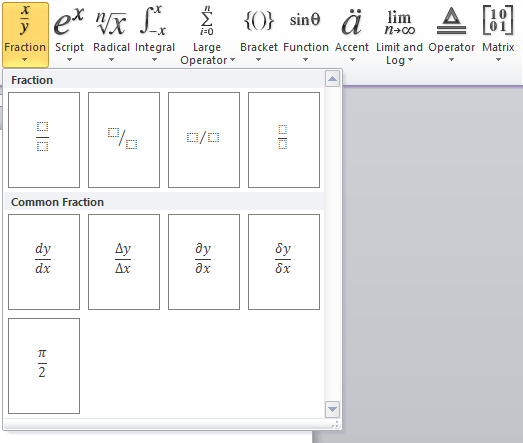This screenshot has height=443, width=523.
Task: Open the Integral structures gallery
Action: tap(154, 34)
